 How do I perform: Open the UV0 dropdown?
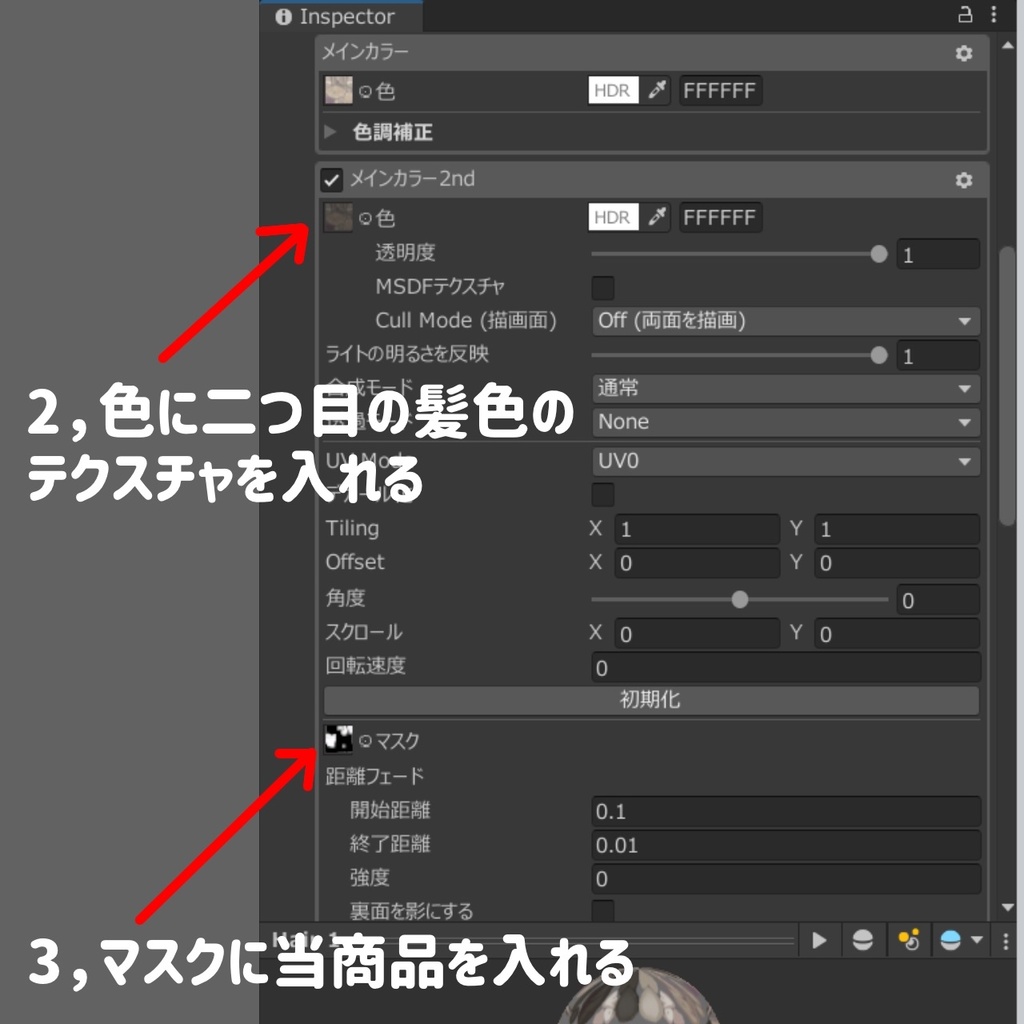click(785, 461)
